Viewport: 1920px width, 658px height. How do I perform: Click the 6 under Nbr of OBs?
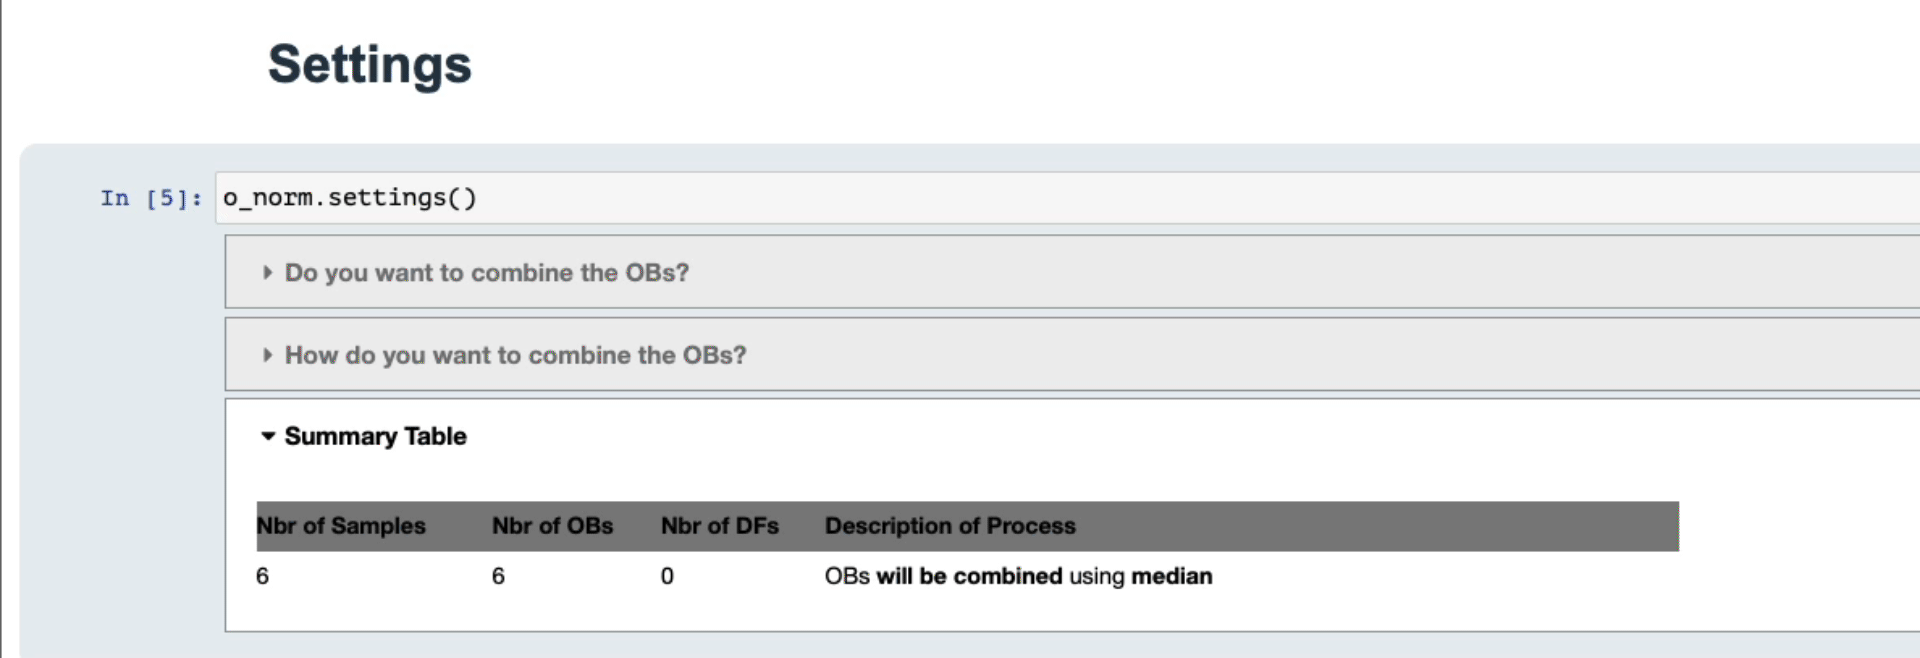click(x=498, y=576)
